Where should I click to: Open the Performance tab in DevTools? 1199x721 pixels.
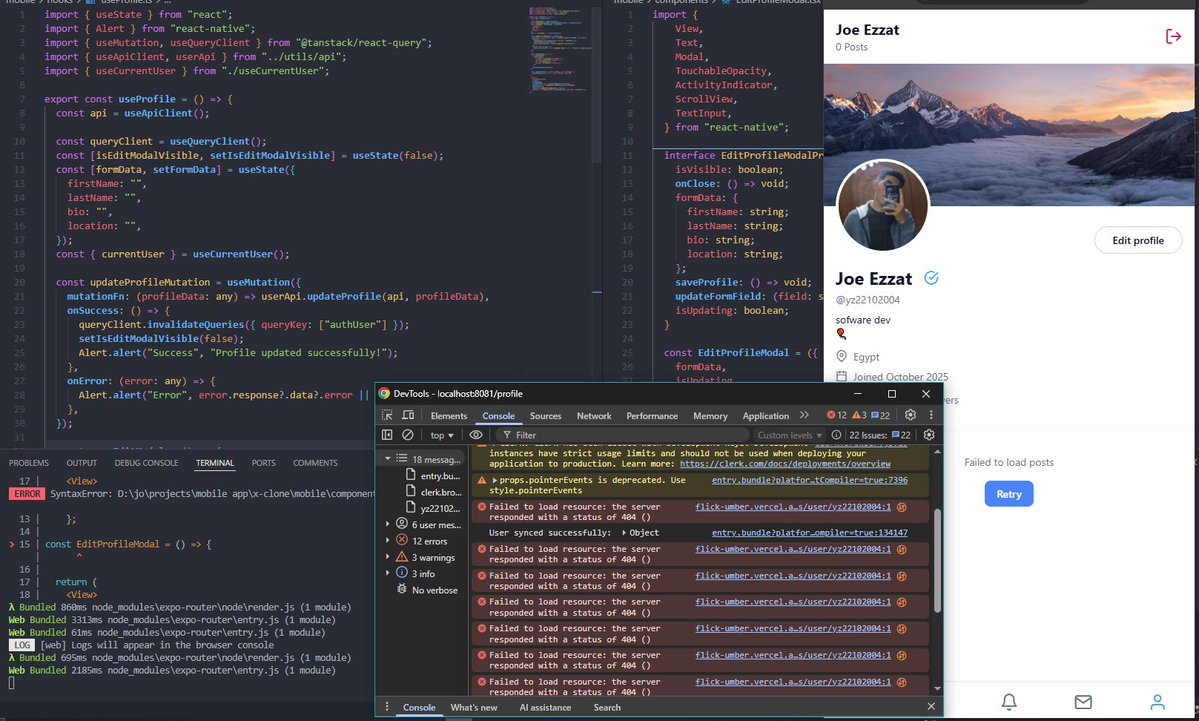pyautogui.click(x=652, y=416)
